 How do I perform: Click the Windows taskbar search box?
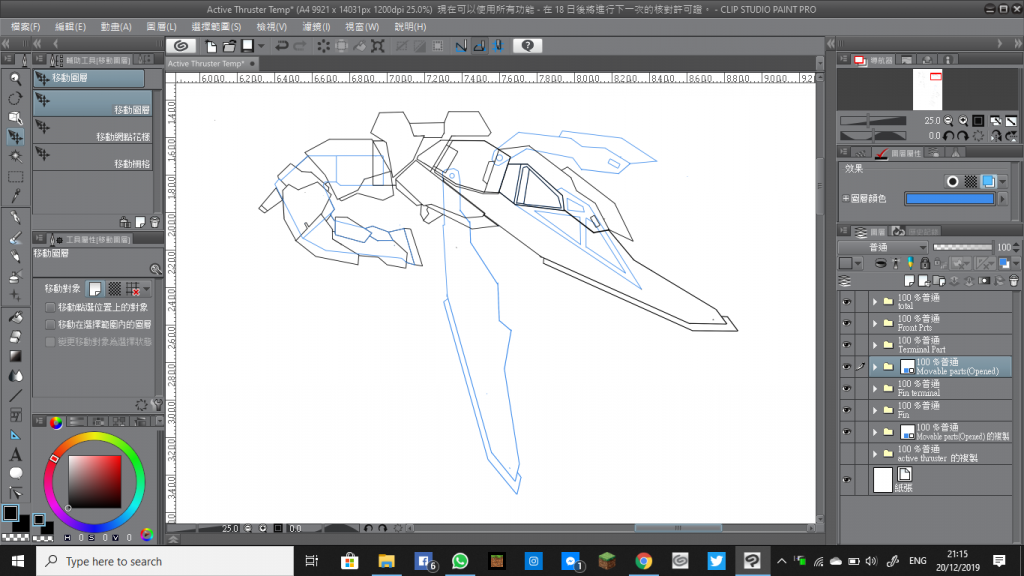pyautogui.click(x=165, y=561)
